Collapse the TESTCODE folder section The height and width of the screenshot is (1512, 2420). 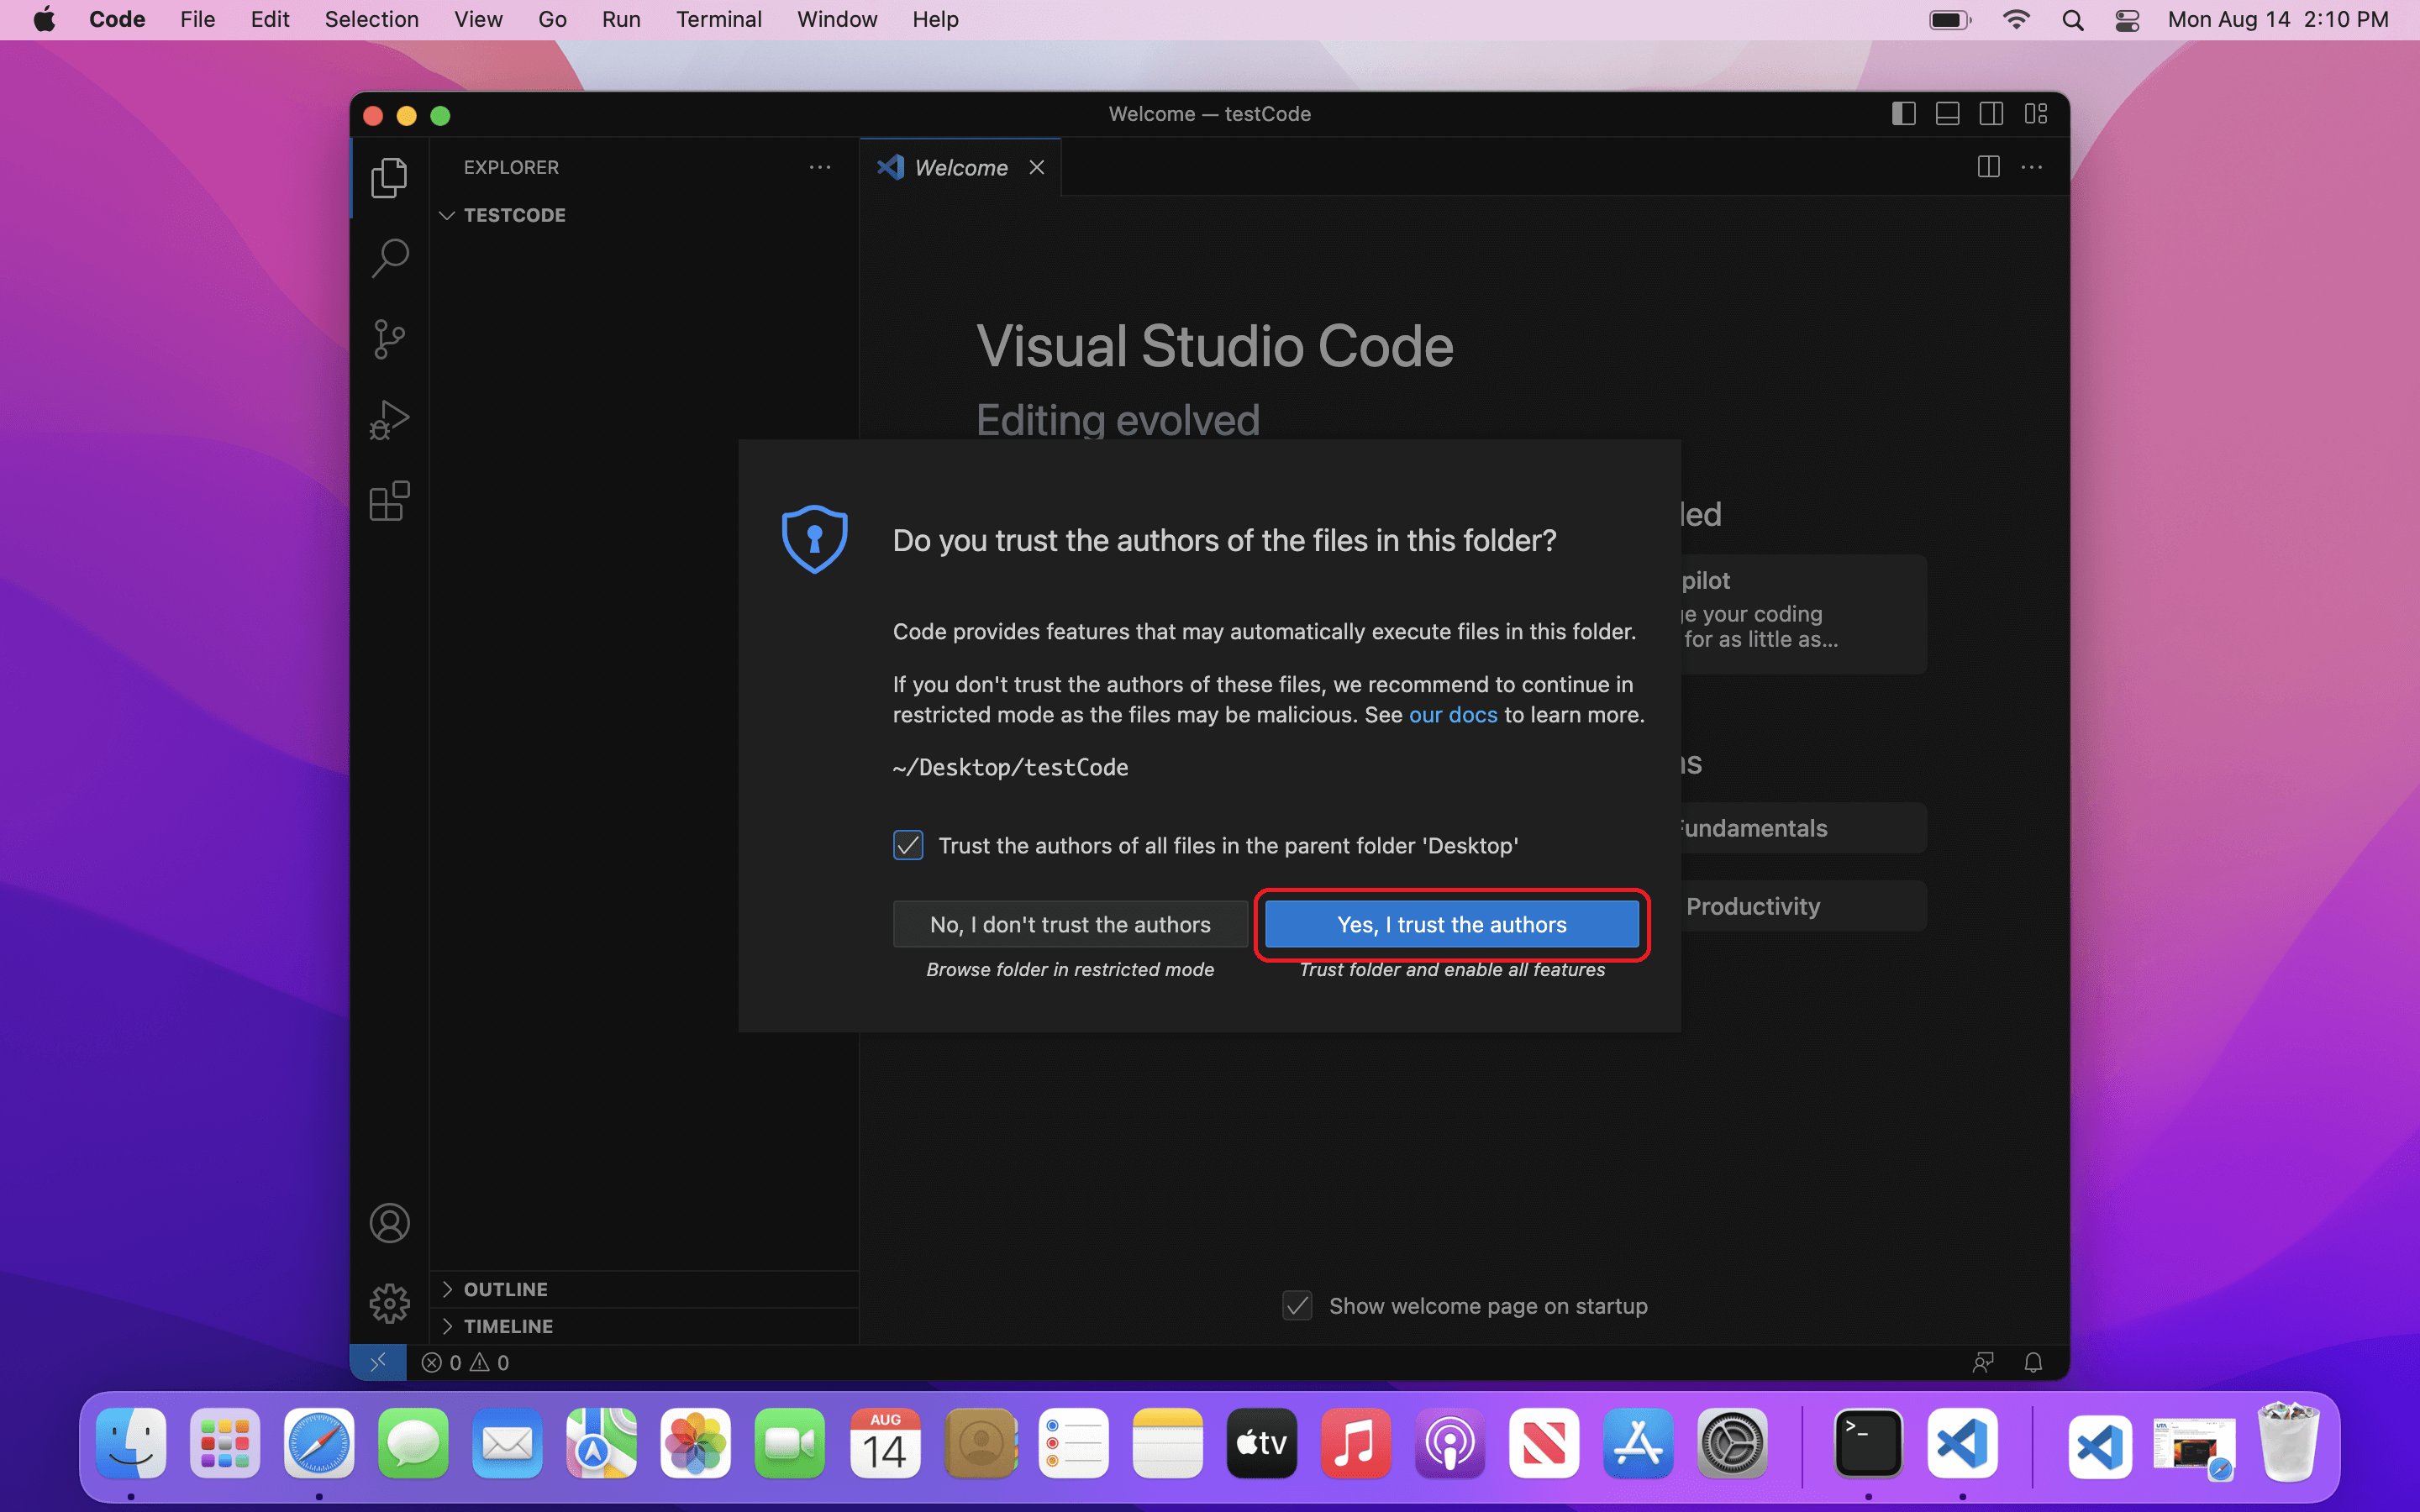(514, 215)
